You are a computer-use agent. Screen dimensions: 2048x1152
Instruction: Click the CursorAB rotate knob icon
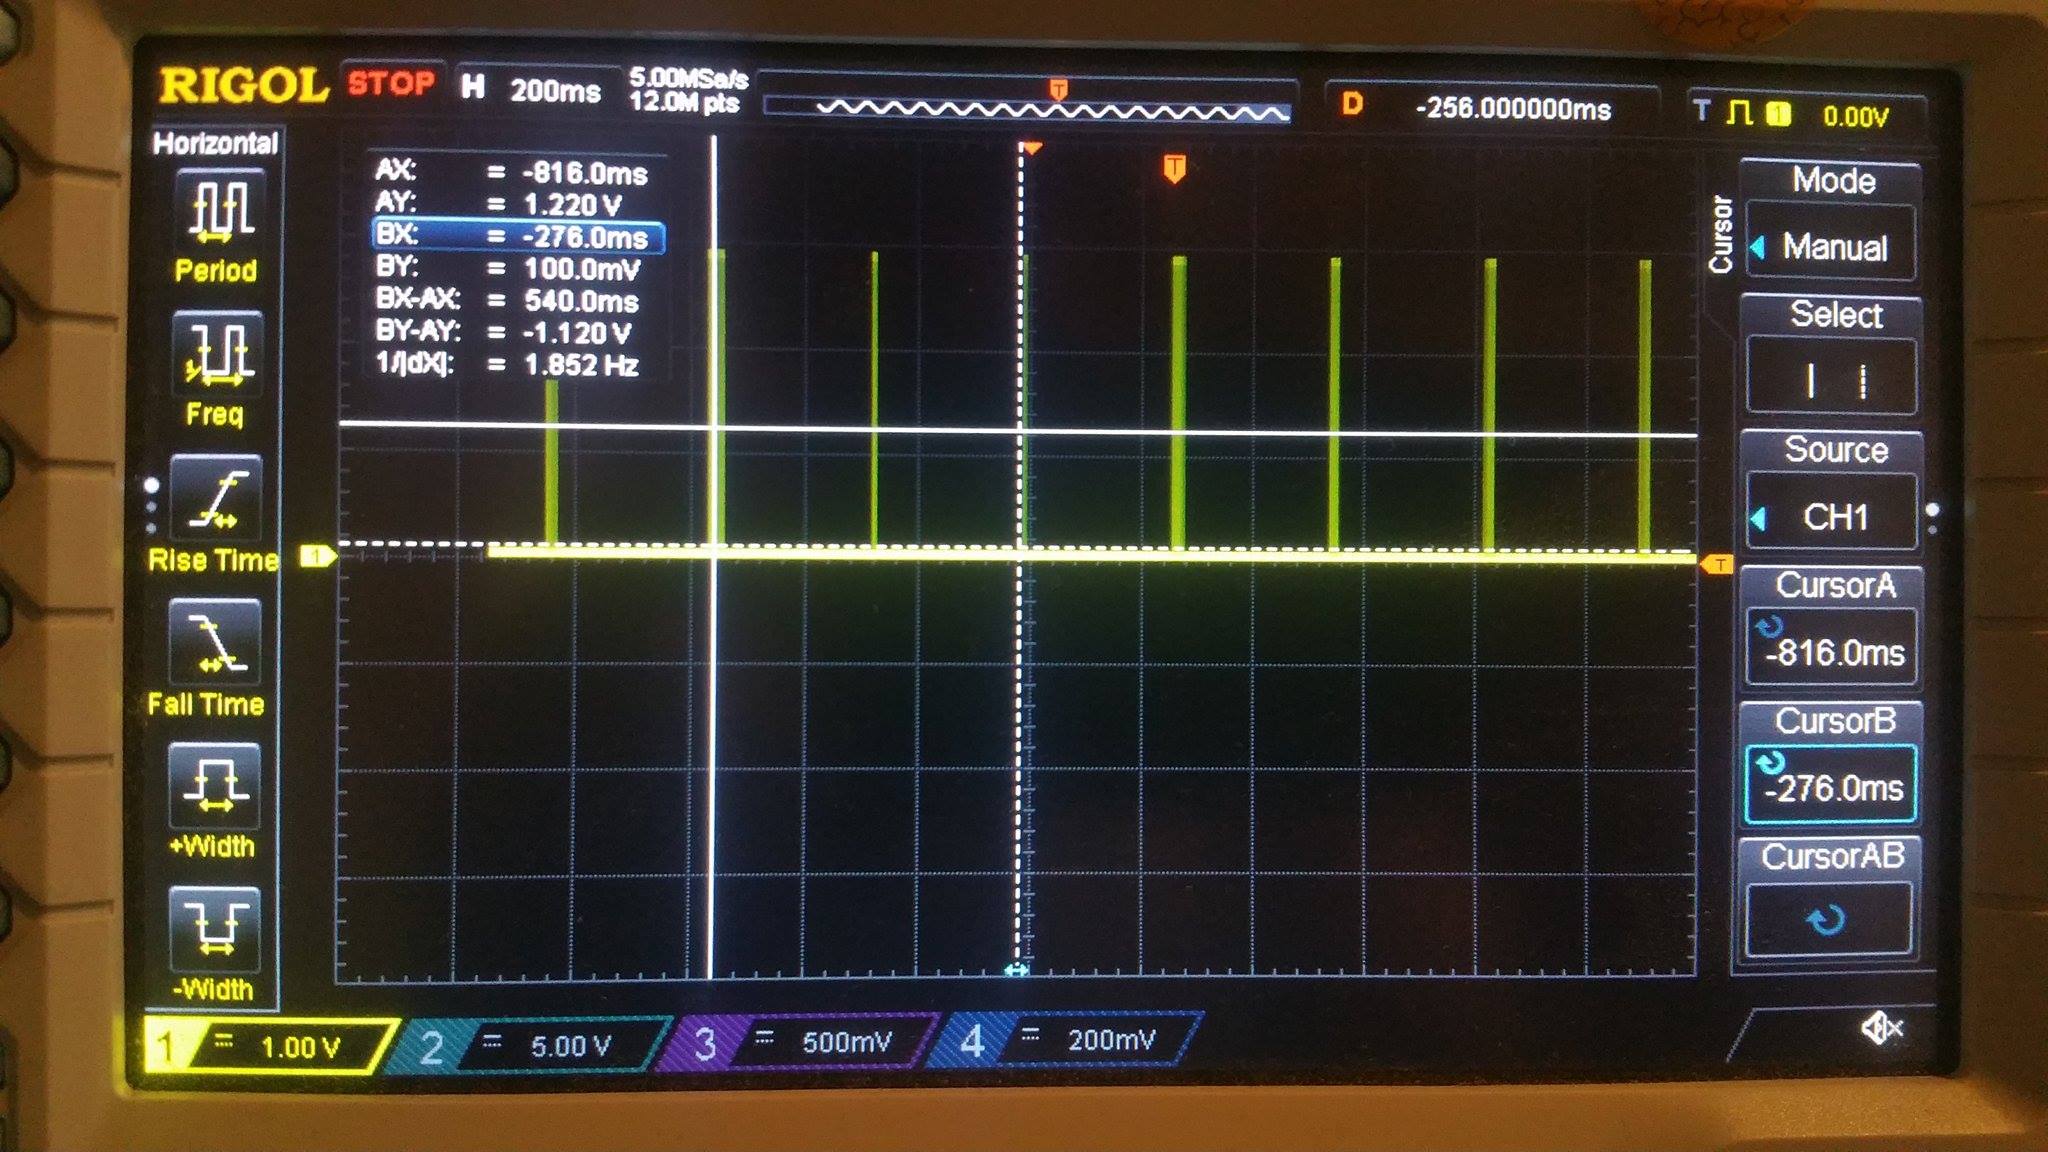(1827, 919)
